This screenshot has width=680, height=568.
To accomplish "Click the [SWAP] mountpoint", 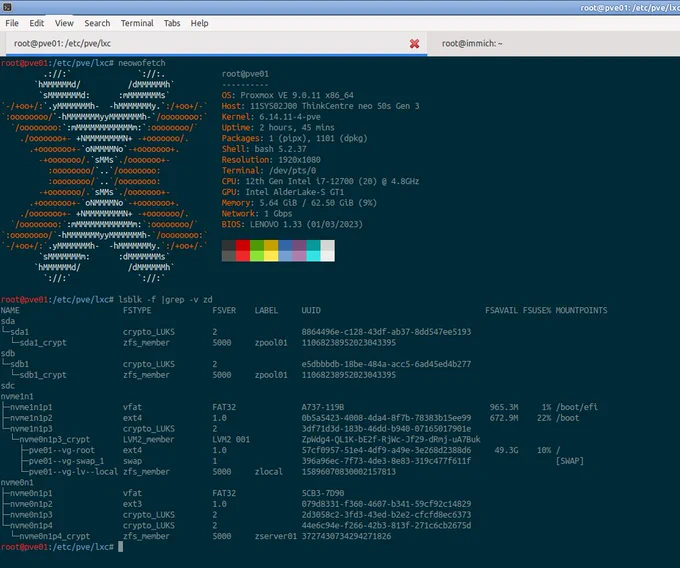I will pyautogui.click(x=569, y=461).
